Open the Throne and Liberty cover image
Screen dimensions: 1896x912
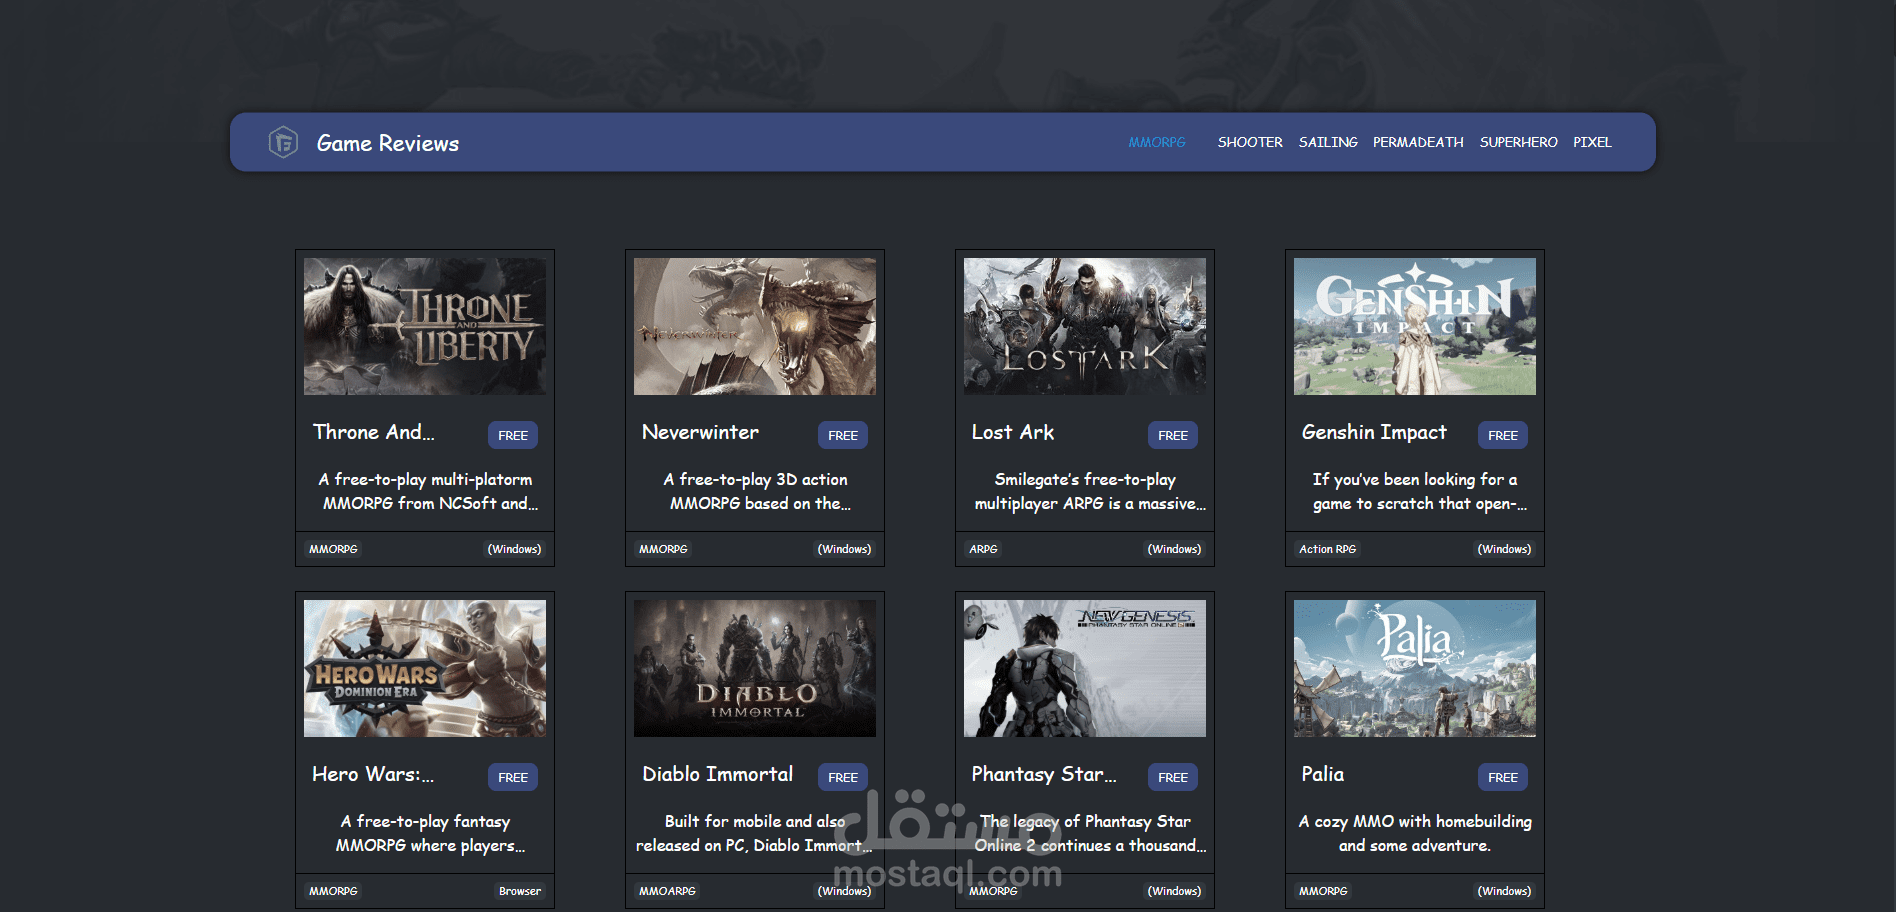[425, 326]
